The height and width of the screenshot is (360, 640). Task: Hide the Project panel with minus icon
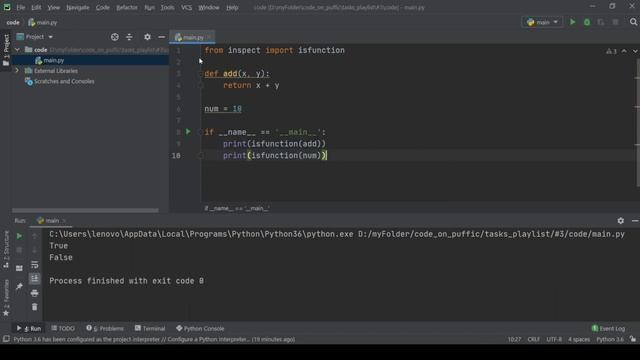[162, 37]
